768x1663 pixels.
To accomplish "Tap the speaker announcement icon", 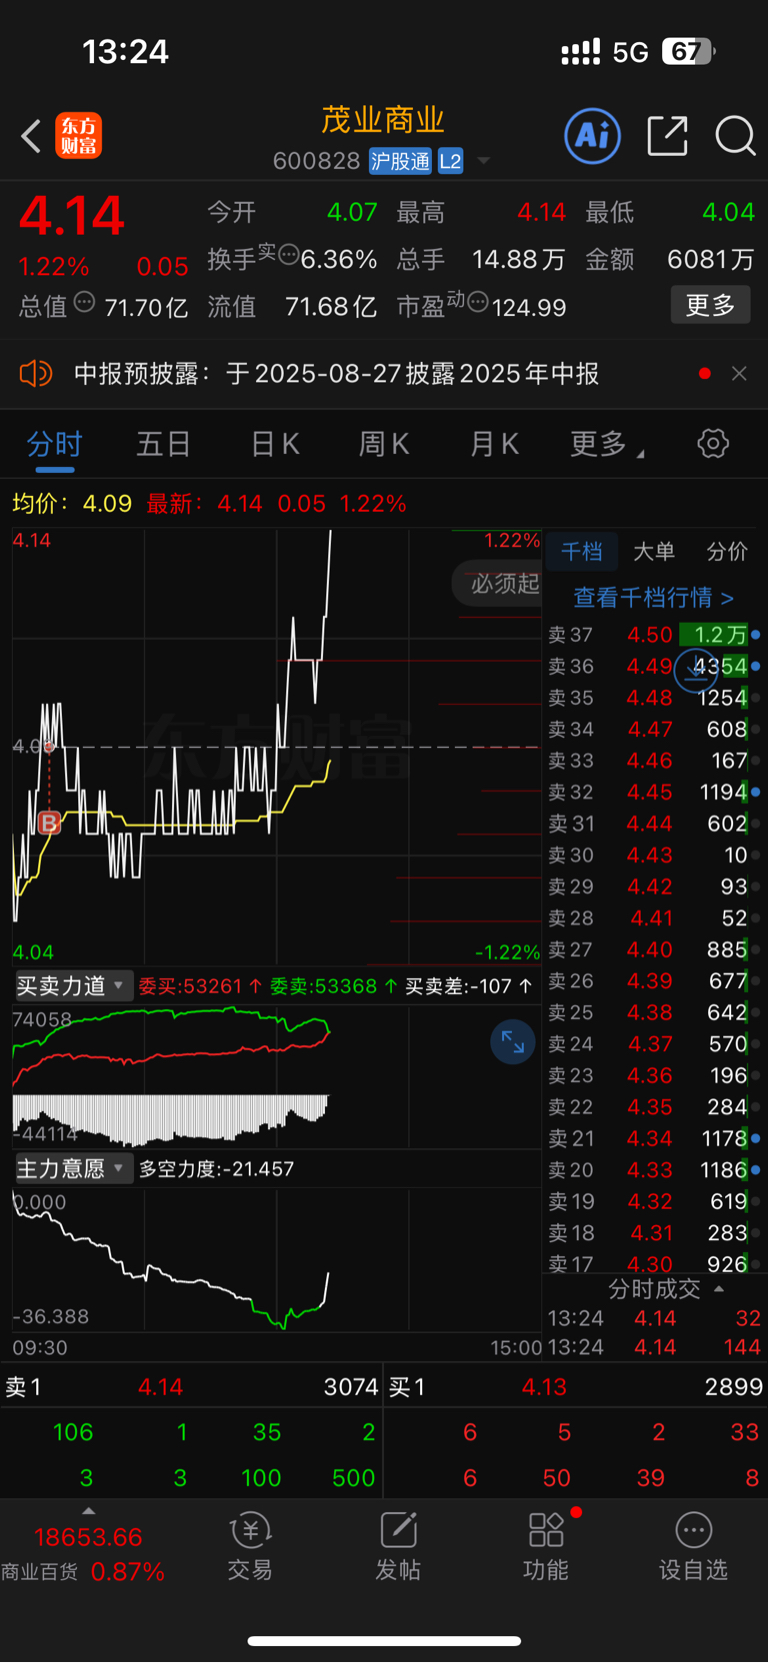I will [x=35, y=374].
